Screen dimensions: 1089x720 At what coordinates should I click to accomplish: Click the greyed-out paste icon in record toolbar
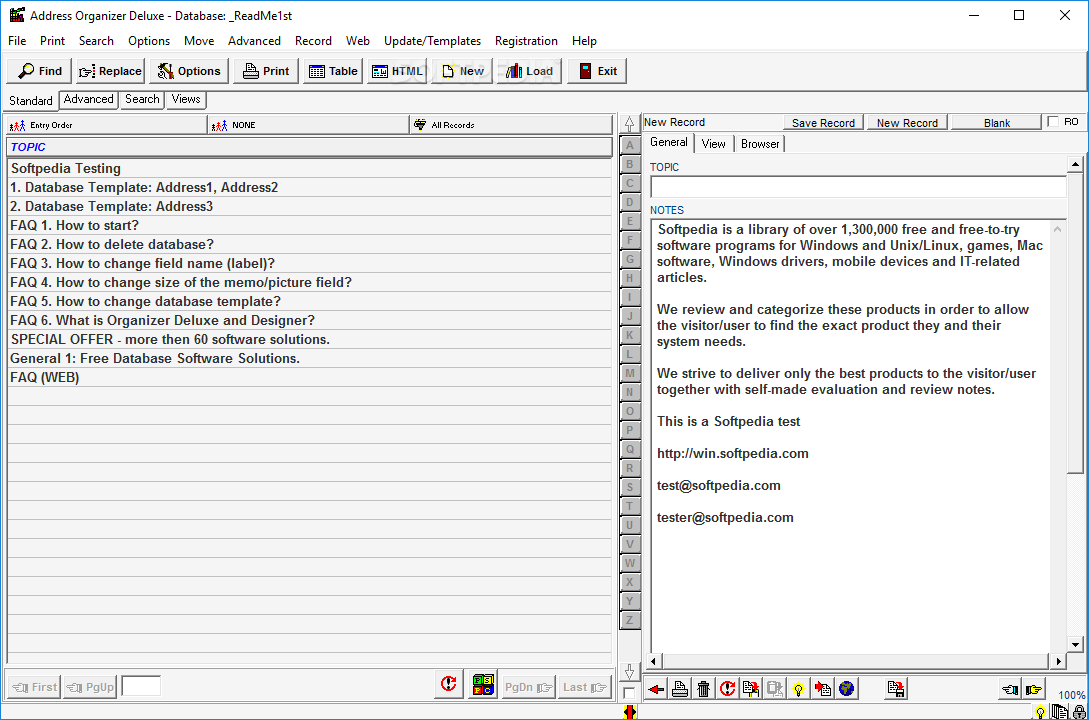click(x=774, y=689)
